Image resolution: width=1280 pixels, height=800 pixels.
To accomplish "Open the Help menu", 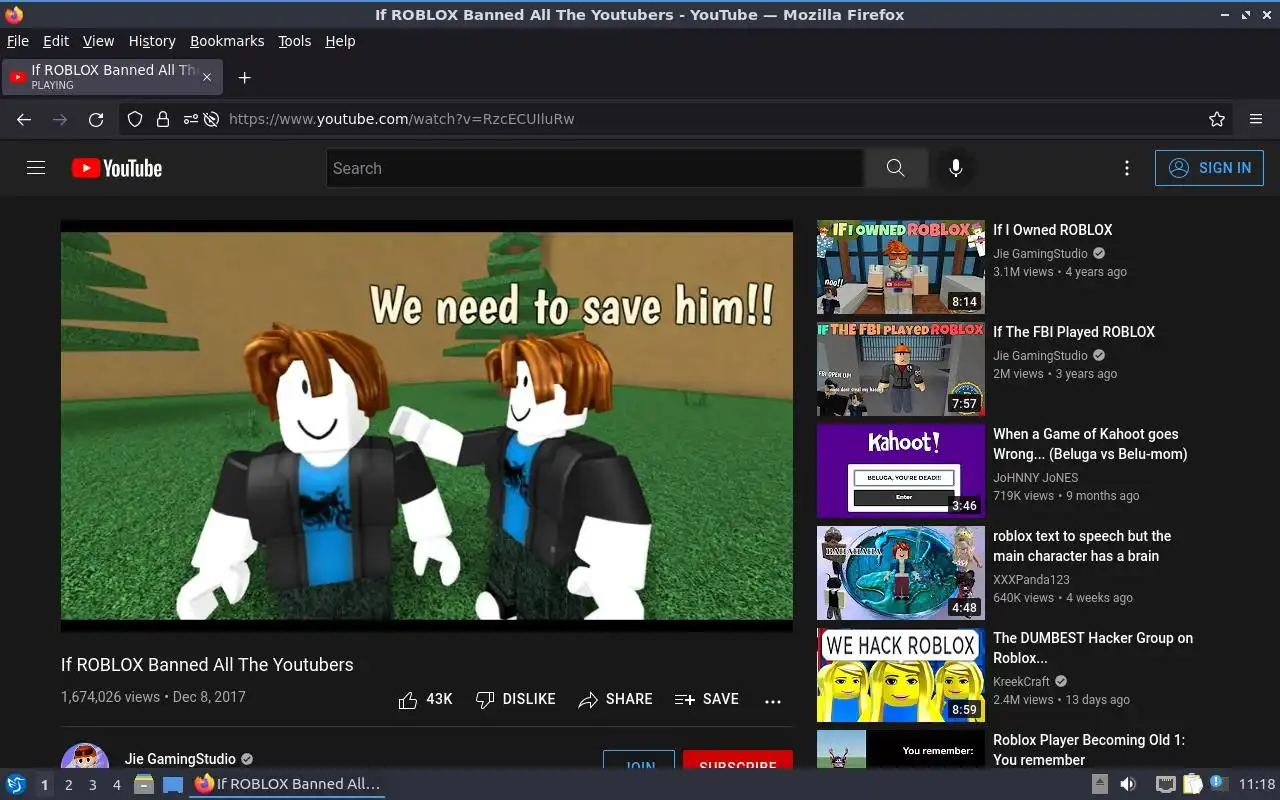I will point(340,41).
